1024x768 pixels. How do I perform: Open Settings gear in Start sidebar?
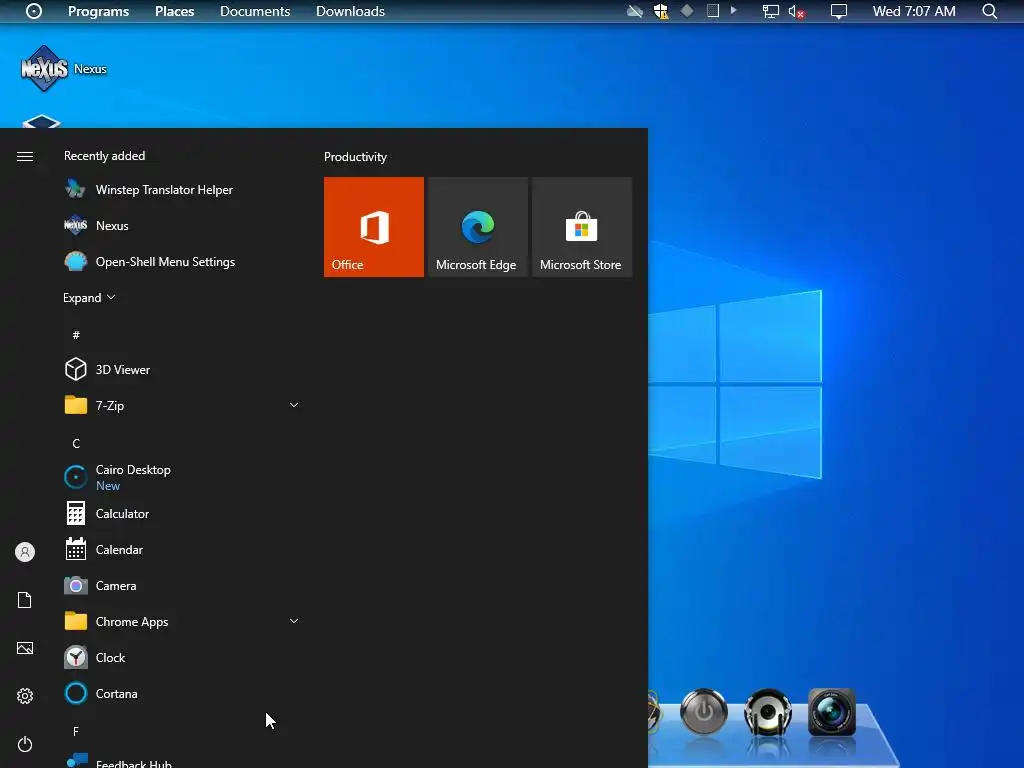click(x=25, y=696)
